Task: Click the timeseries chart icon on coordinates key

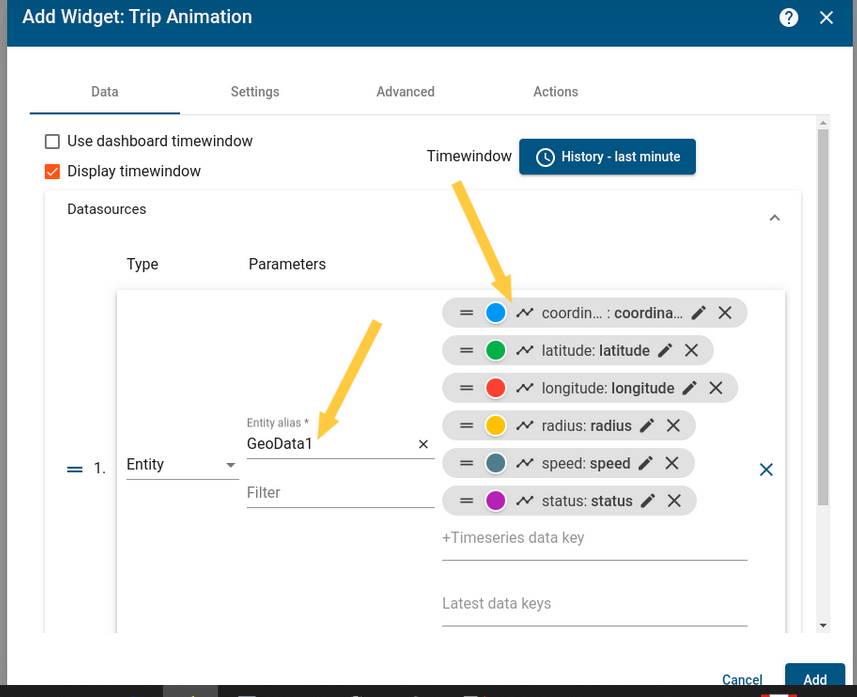Action: (524, 312)
